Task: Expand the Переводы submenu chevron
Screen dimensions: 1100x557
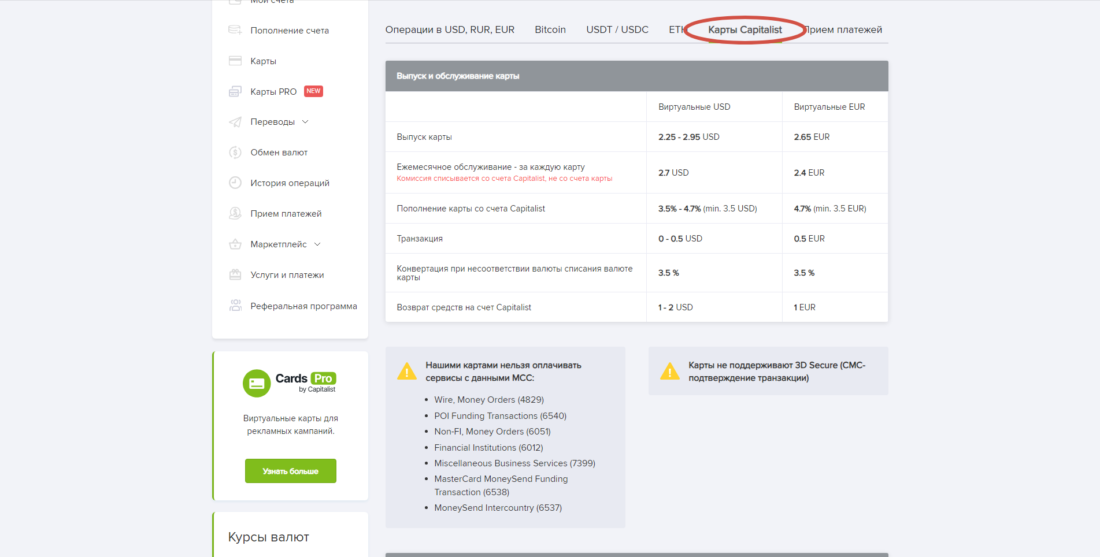Action: 304,121
